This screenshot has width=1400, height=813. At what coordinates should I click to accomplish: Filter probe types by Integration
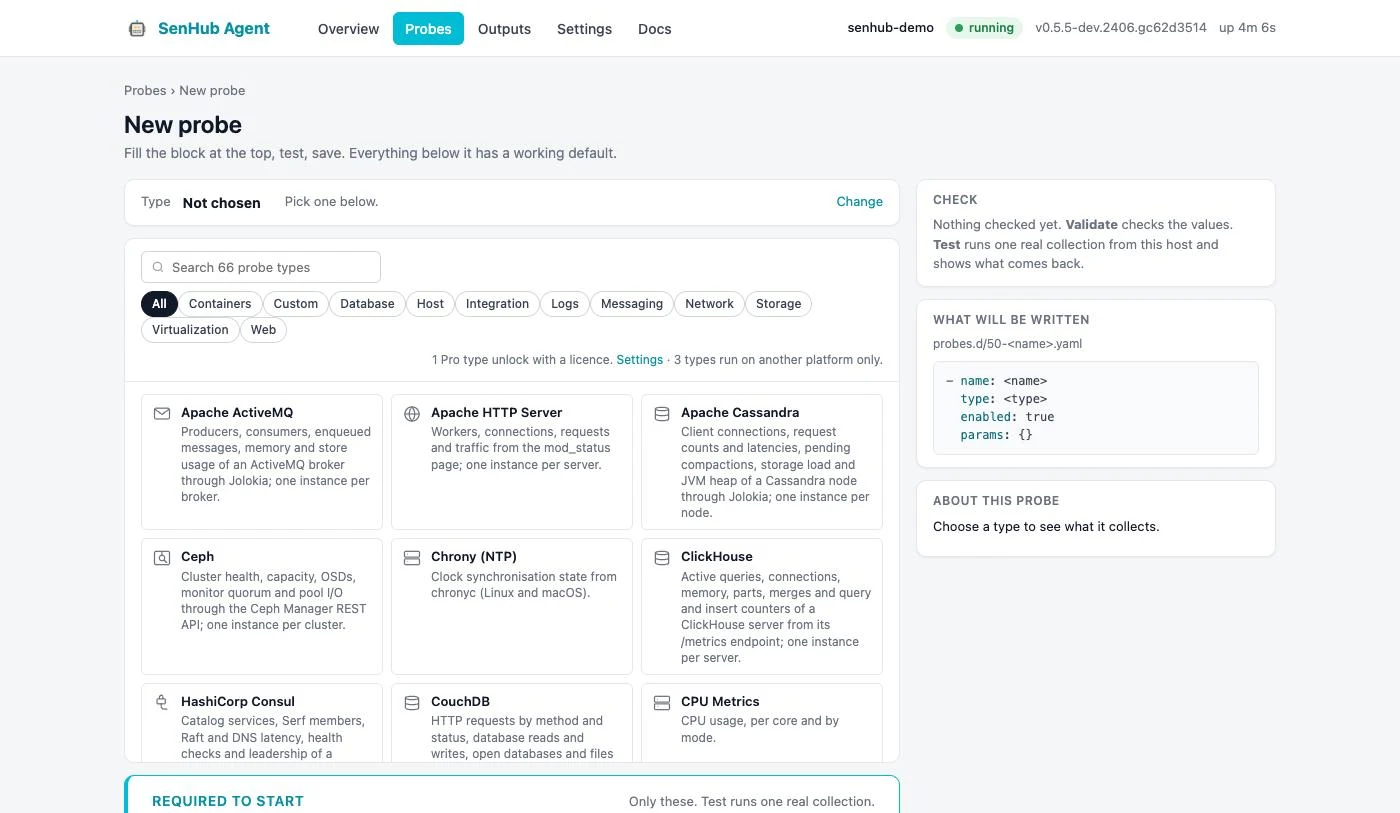[x=497, y=304]
